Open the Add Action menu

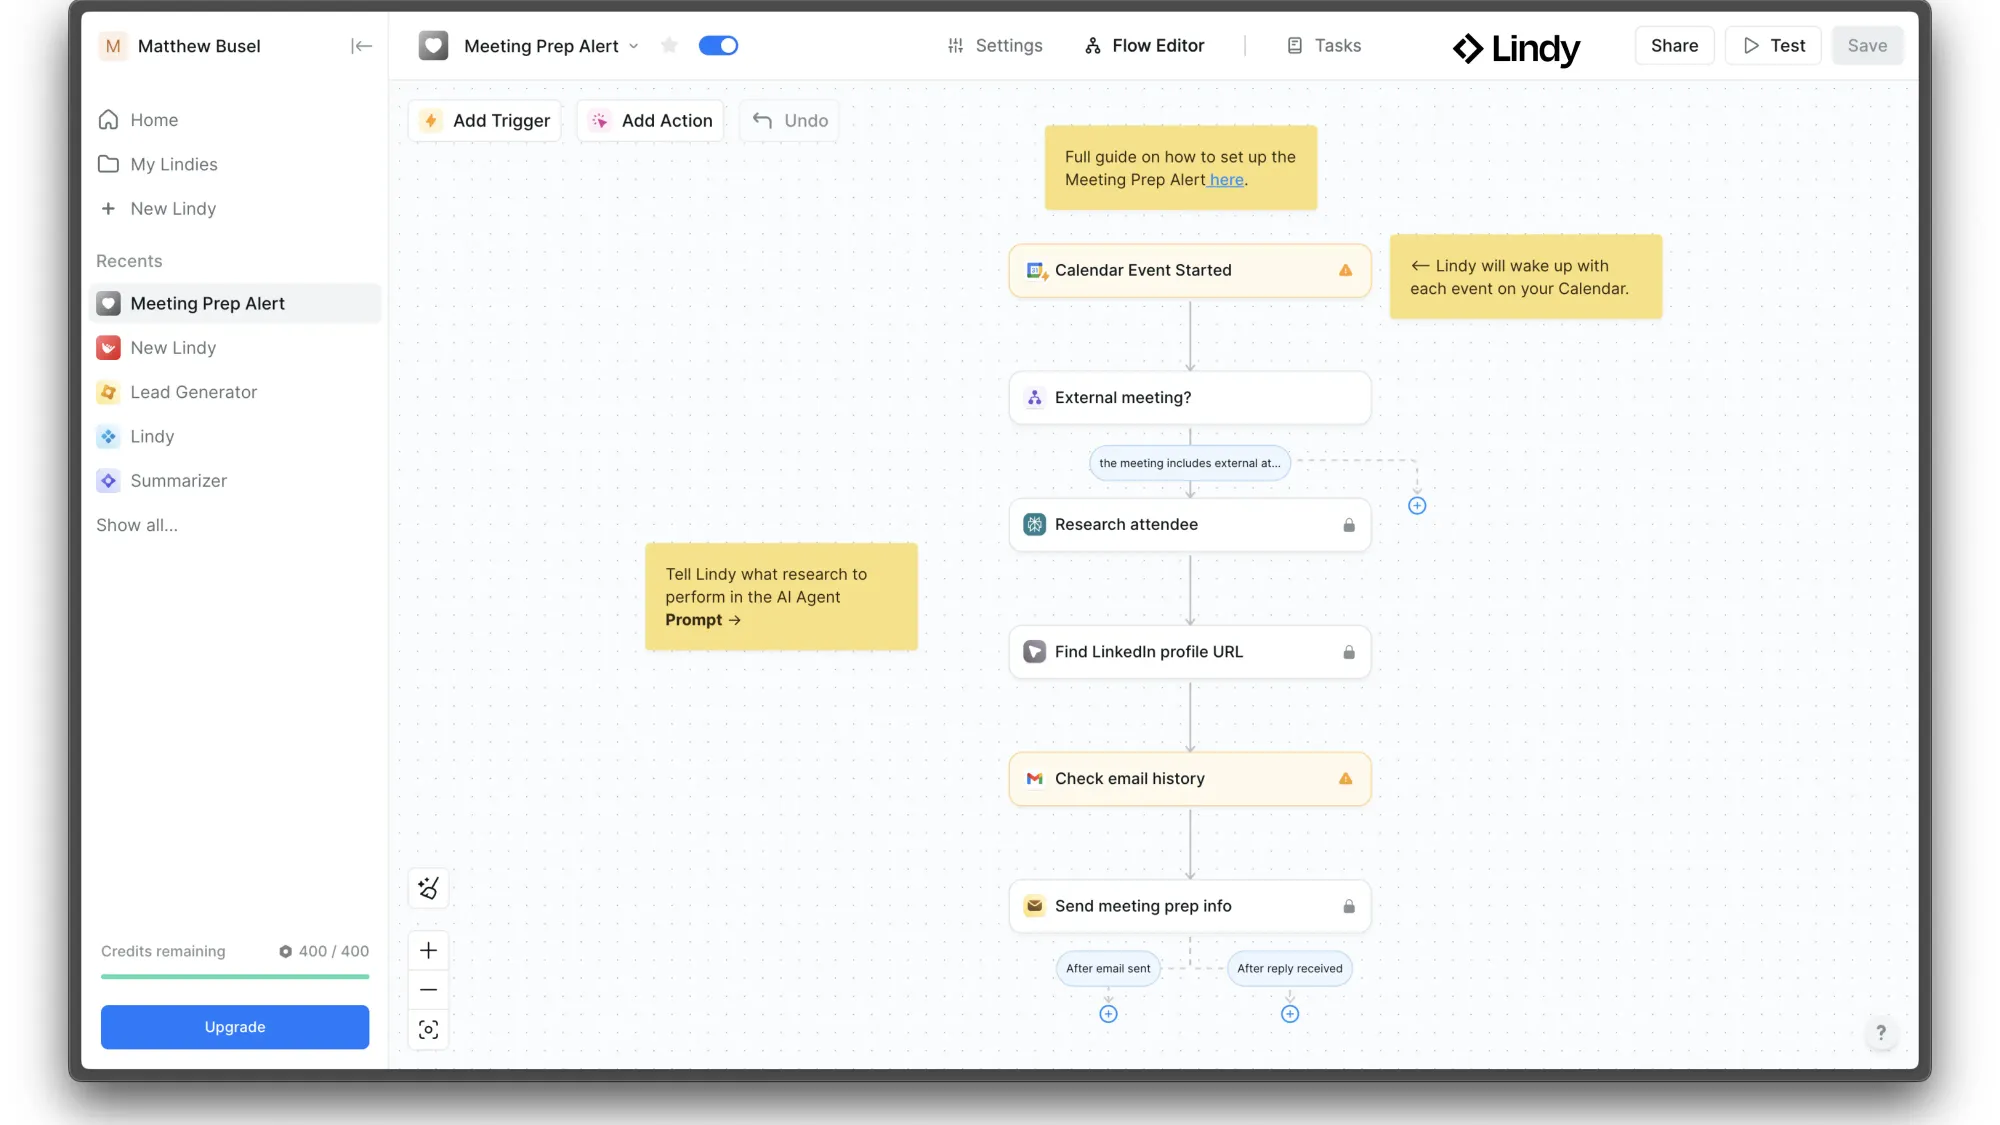point(651,121)
